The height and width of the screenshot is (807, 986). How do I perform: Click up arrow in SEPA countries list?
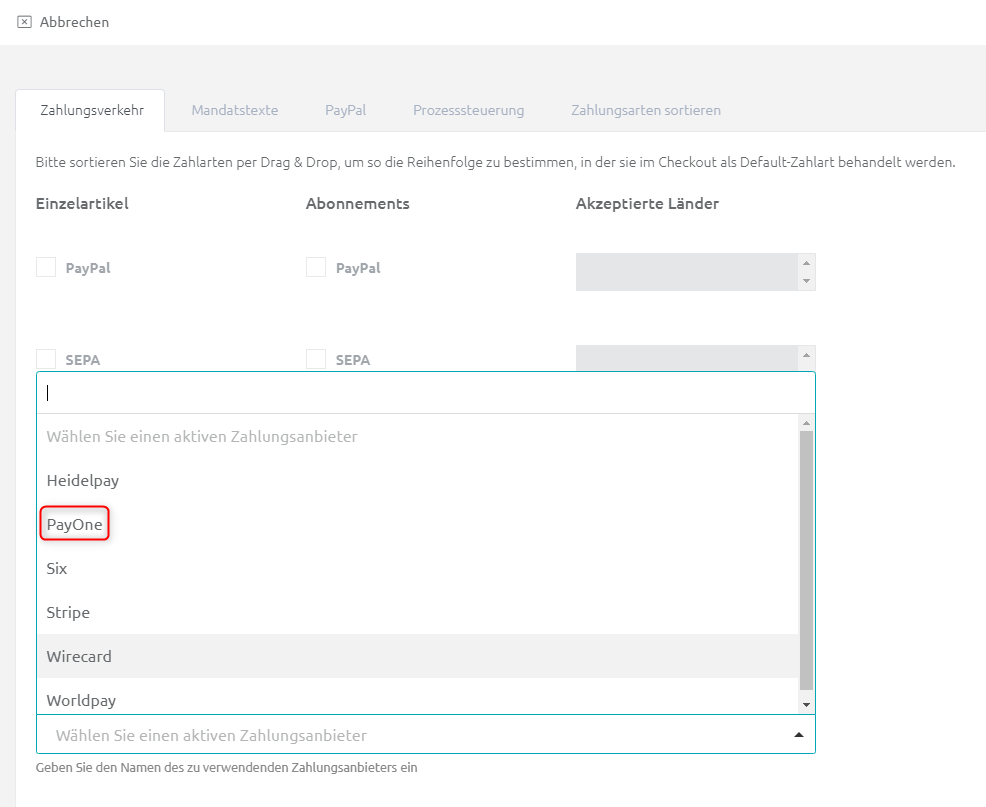click(x=806, y=355)
